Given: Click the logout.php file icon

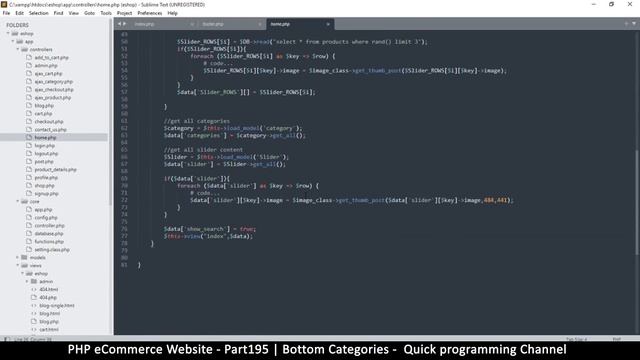Looking at the screenshot, I should coord(29,153).
